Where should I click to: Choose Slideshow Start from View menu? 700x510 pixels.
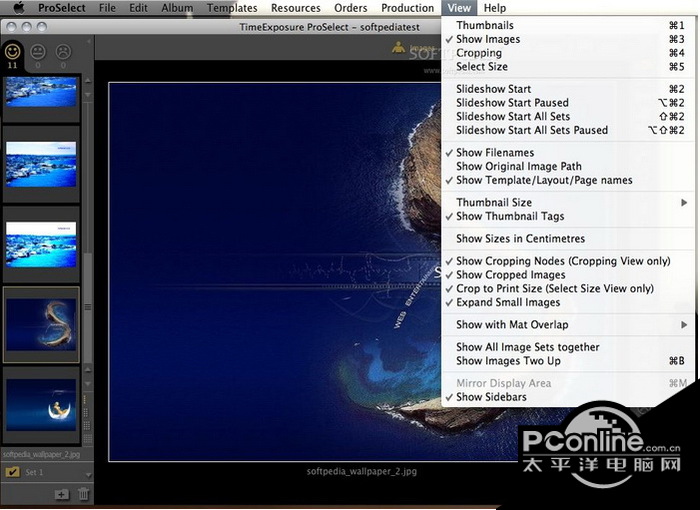493,89
